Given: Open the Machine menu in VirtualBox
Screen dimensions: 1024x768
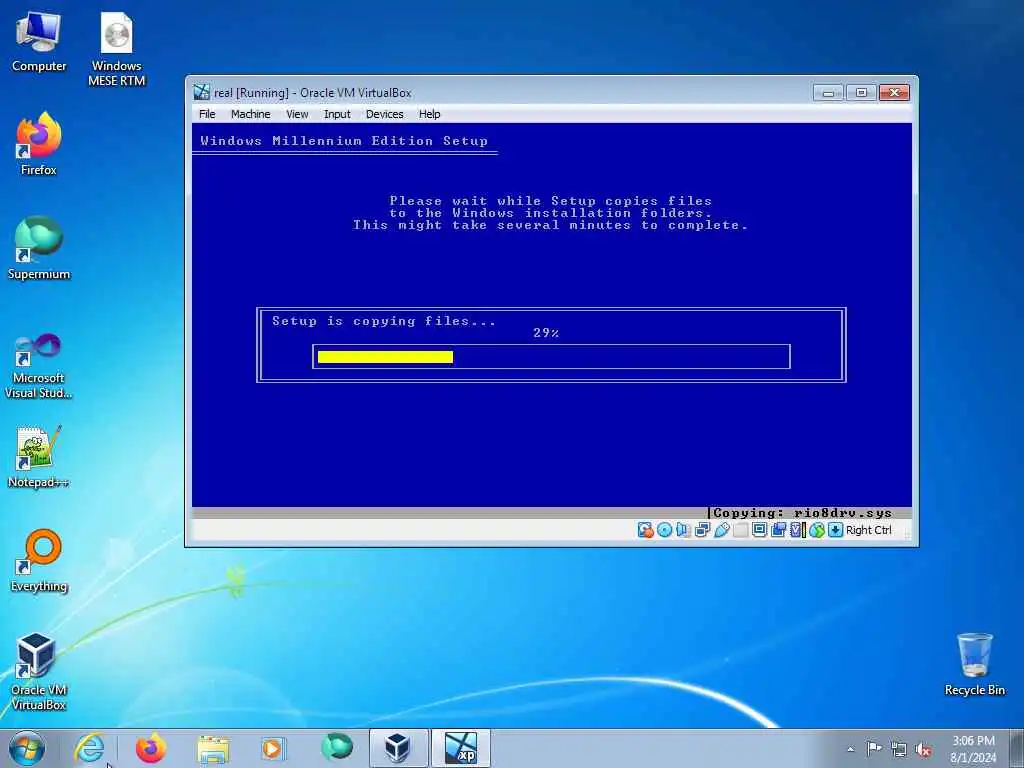Looking at the screenshot, I should 250,114.
